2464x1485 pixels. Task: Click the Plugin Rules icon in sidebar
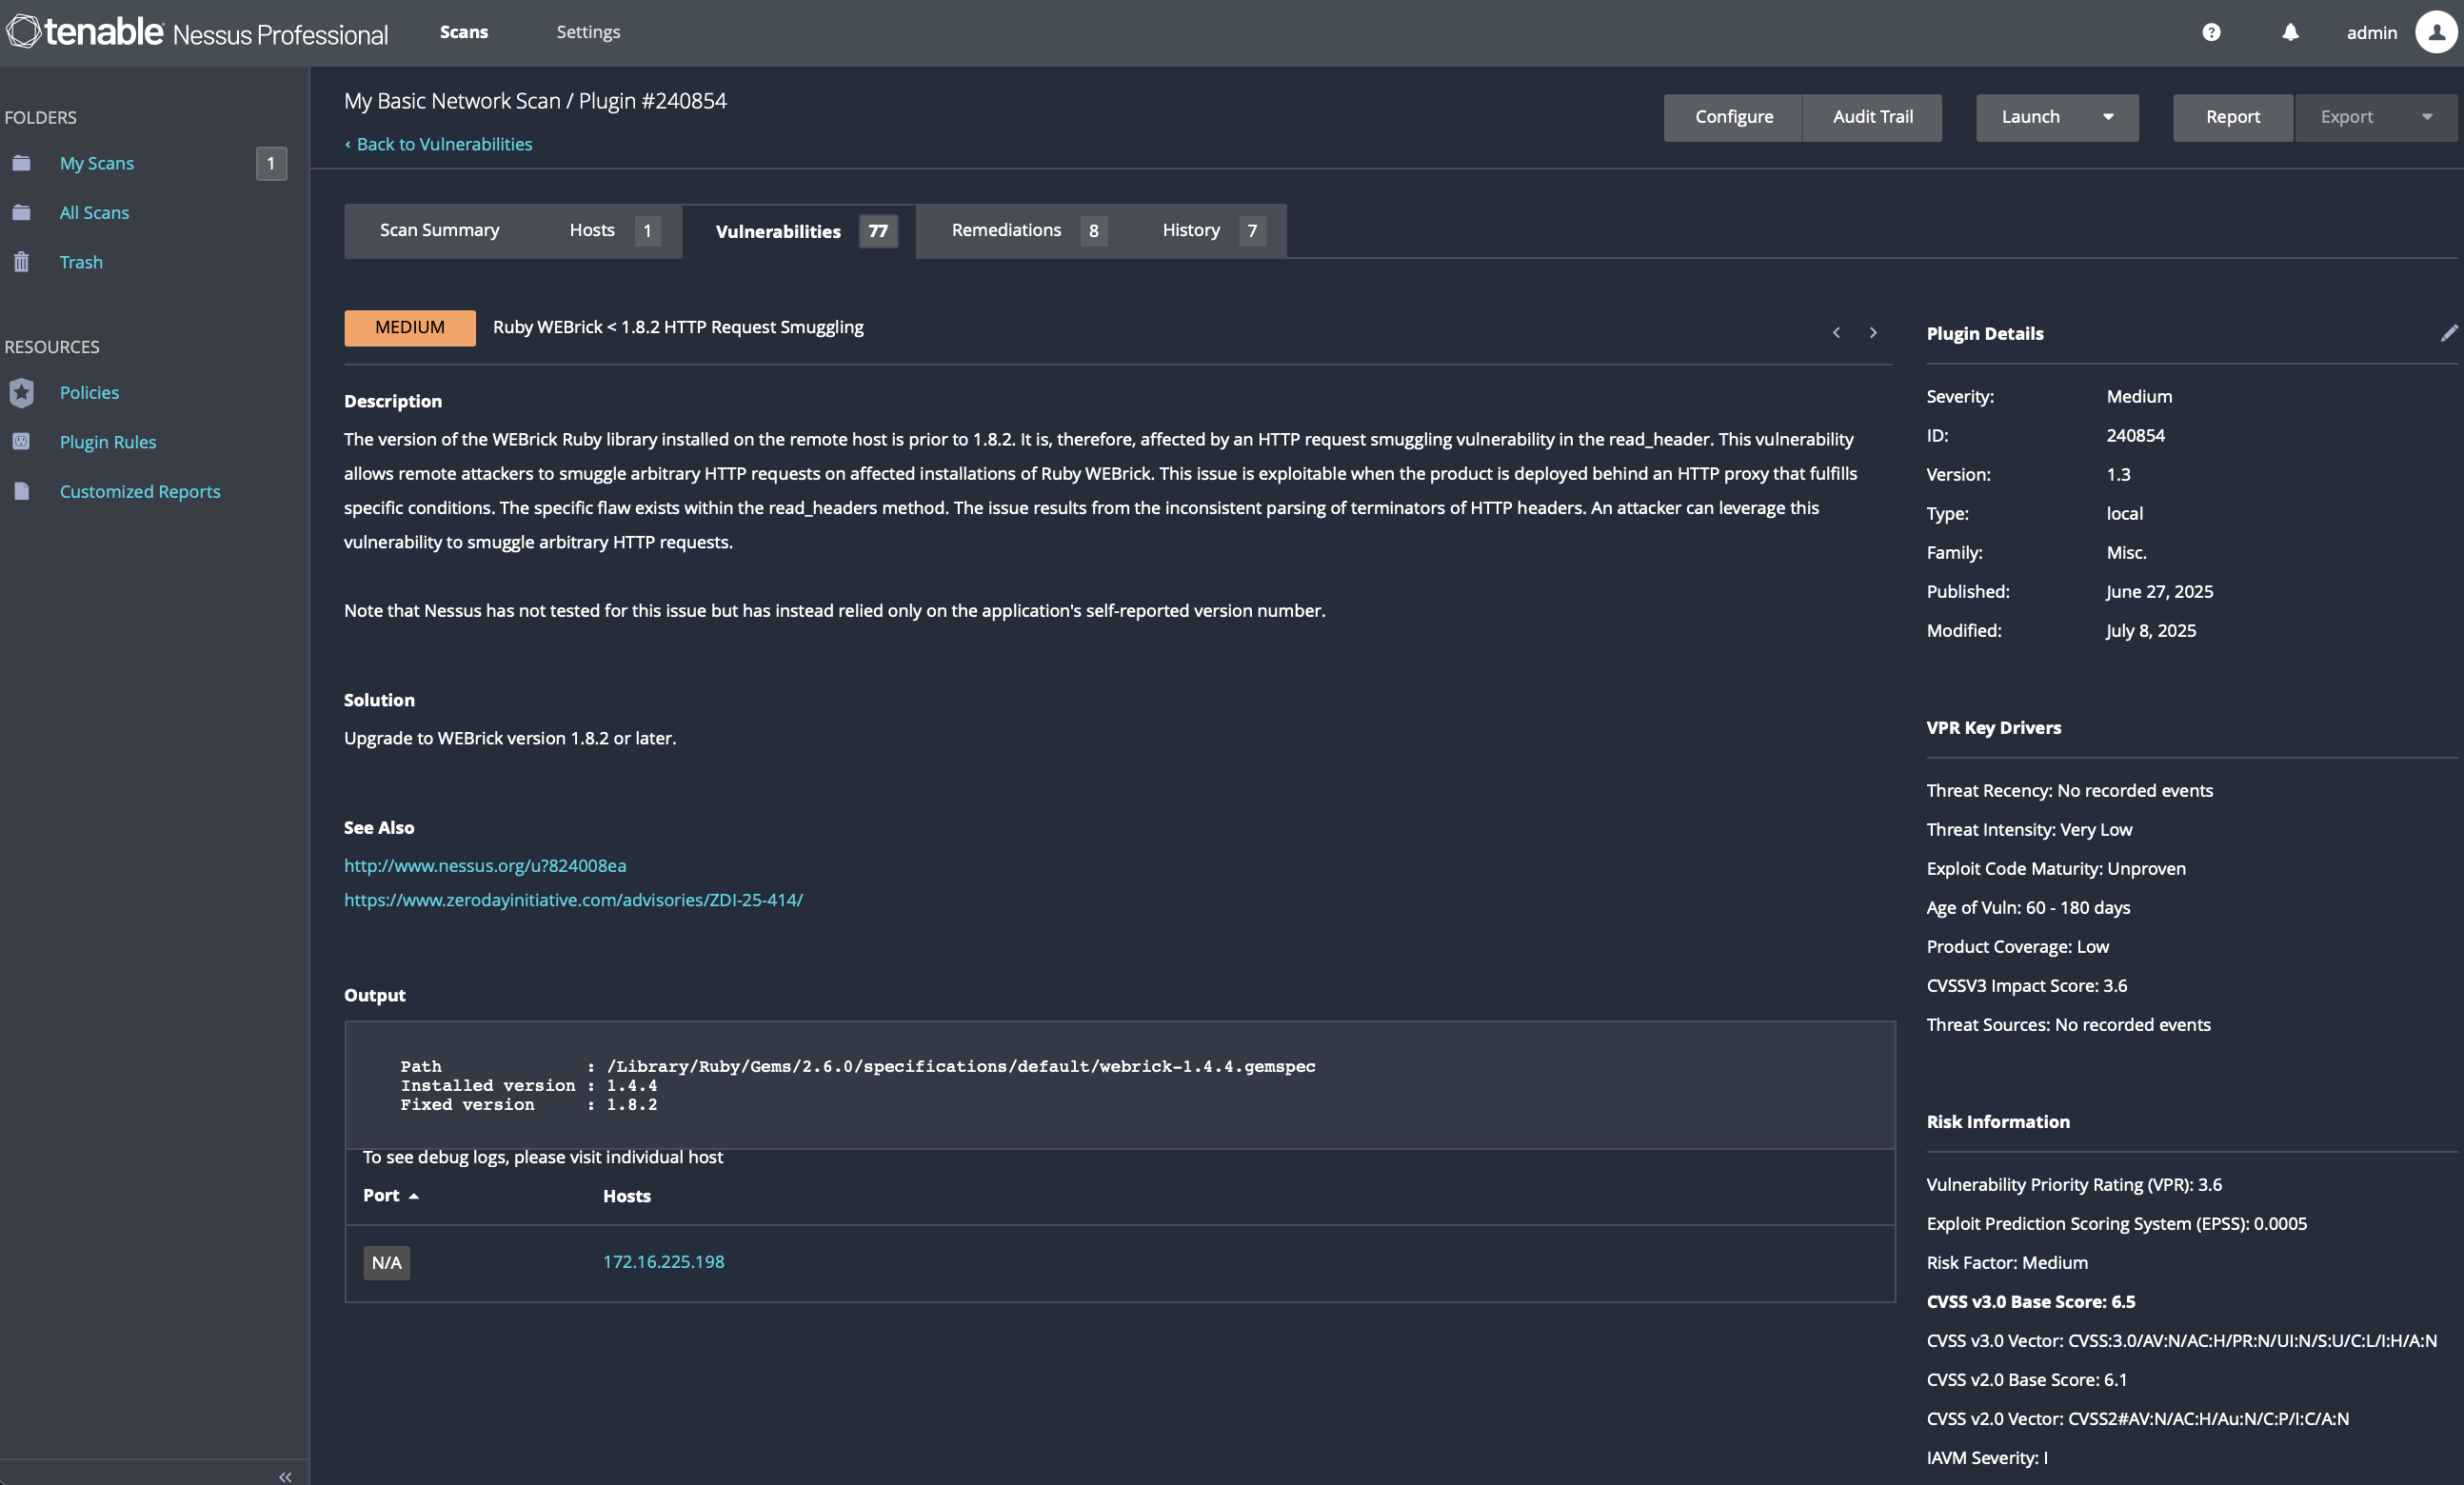pos(21,441)
